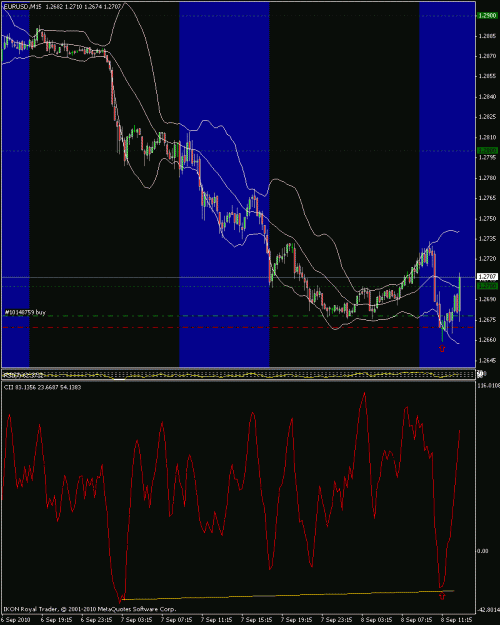Click the 1.2885 price axis label
Image resolution: width=500 pixels, height=625 pixels.
[x=487, y=36]
